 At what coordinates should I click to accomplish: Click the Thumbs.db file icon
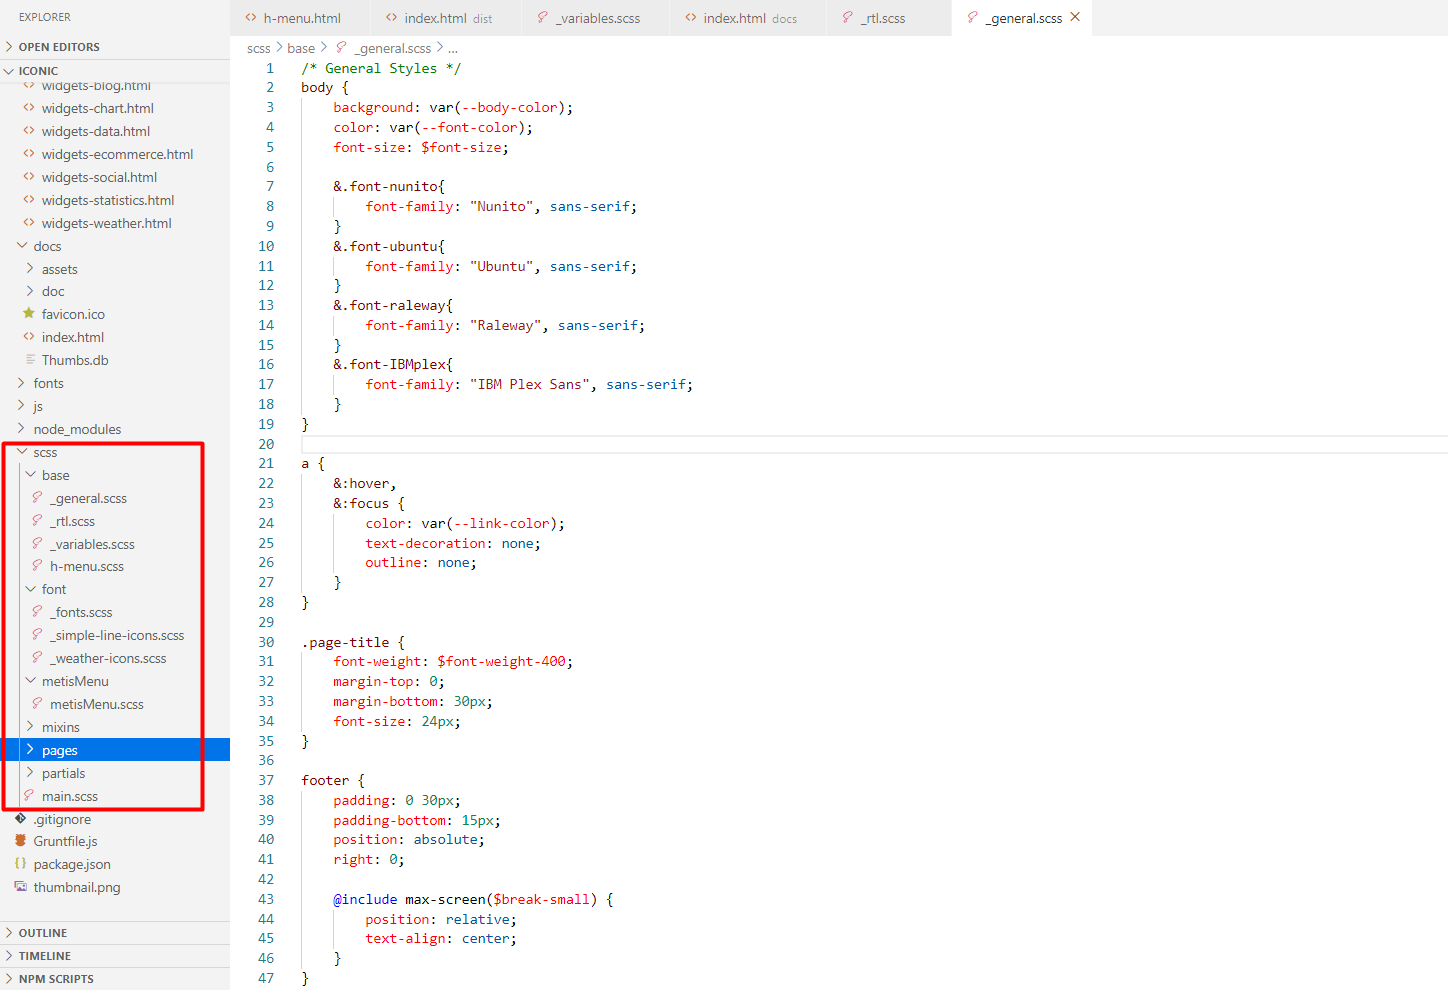pos(30,360)
